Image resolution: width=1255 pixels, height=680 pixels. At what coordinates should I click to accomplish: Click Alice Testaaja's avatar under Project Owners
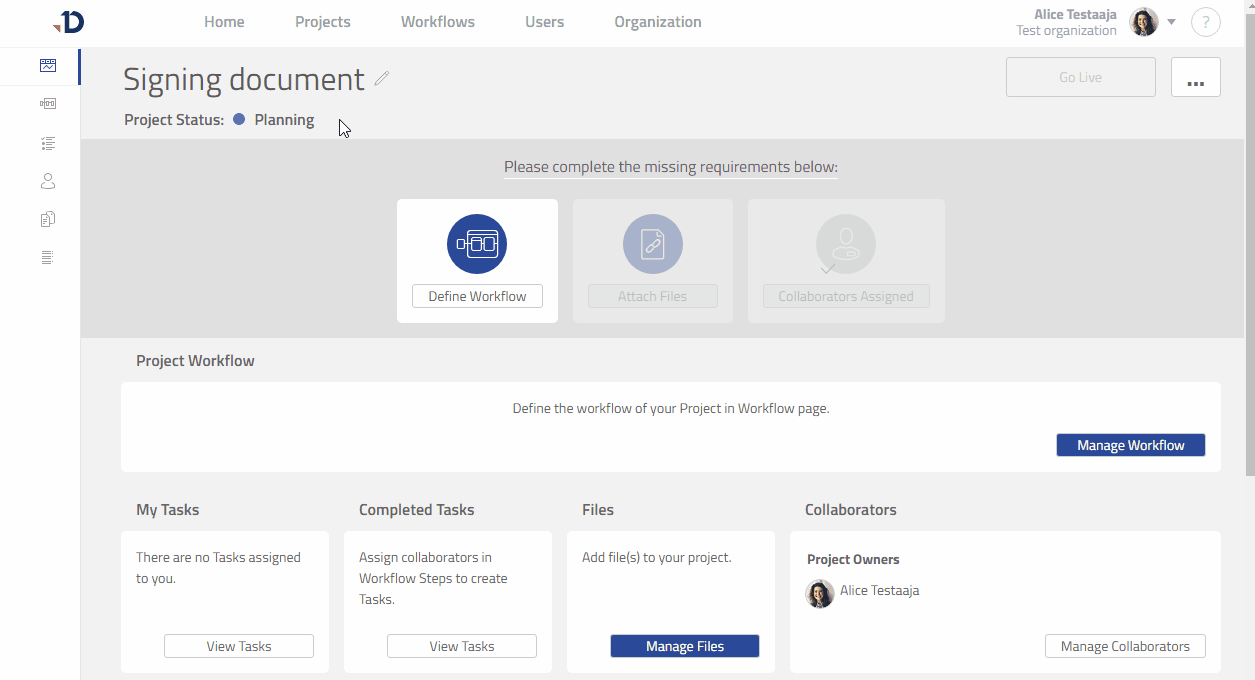[820, 593]
